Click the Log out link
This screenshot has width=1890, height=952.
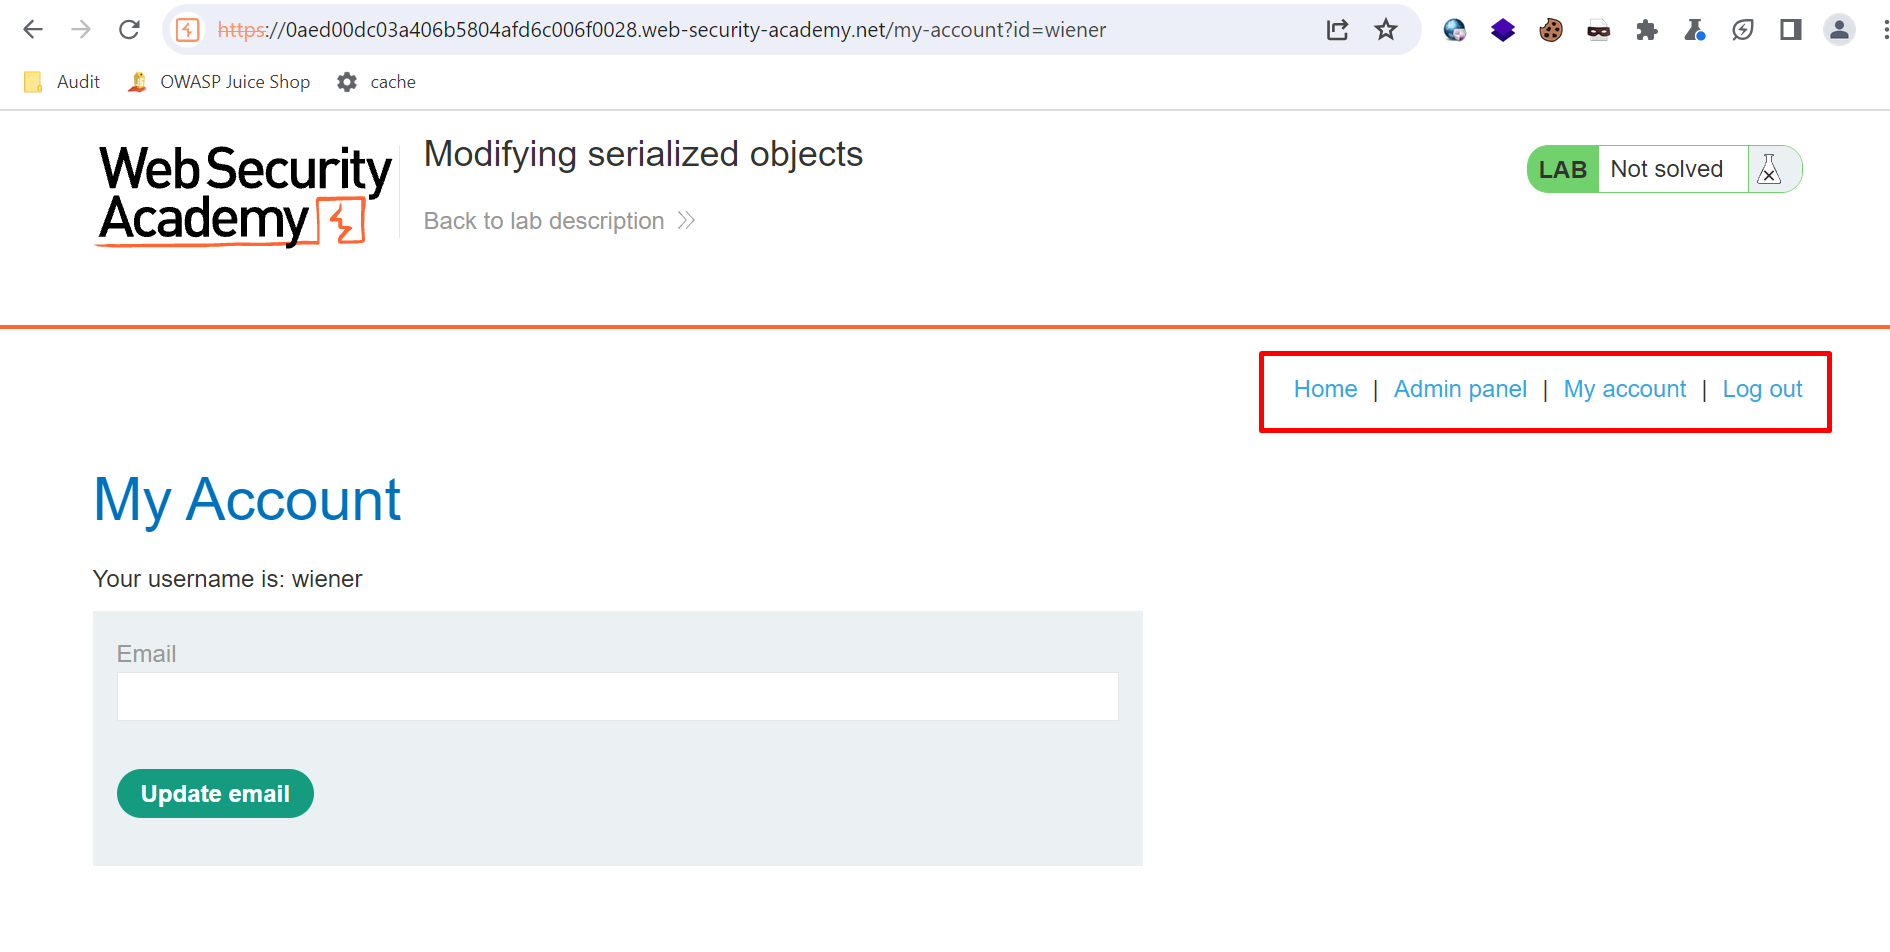click(1762, 389)
